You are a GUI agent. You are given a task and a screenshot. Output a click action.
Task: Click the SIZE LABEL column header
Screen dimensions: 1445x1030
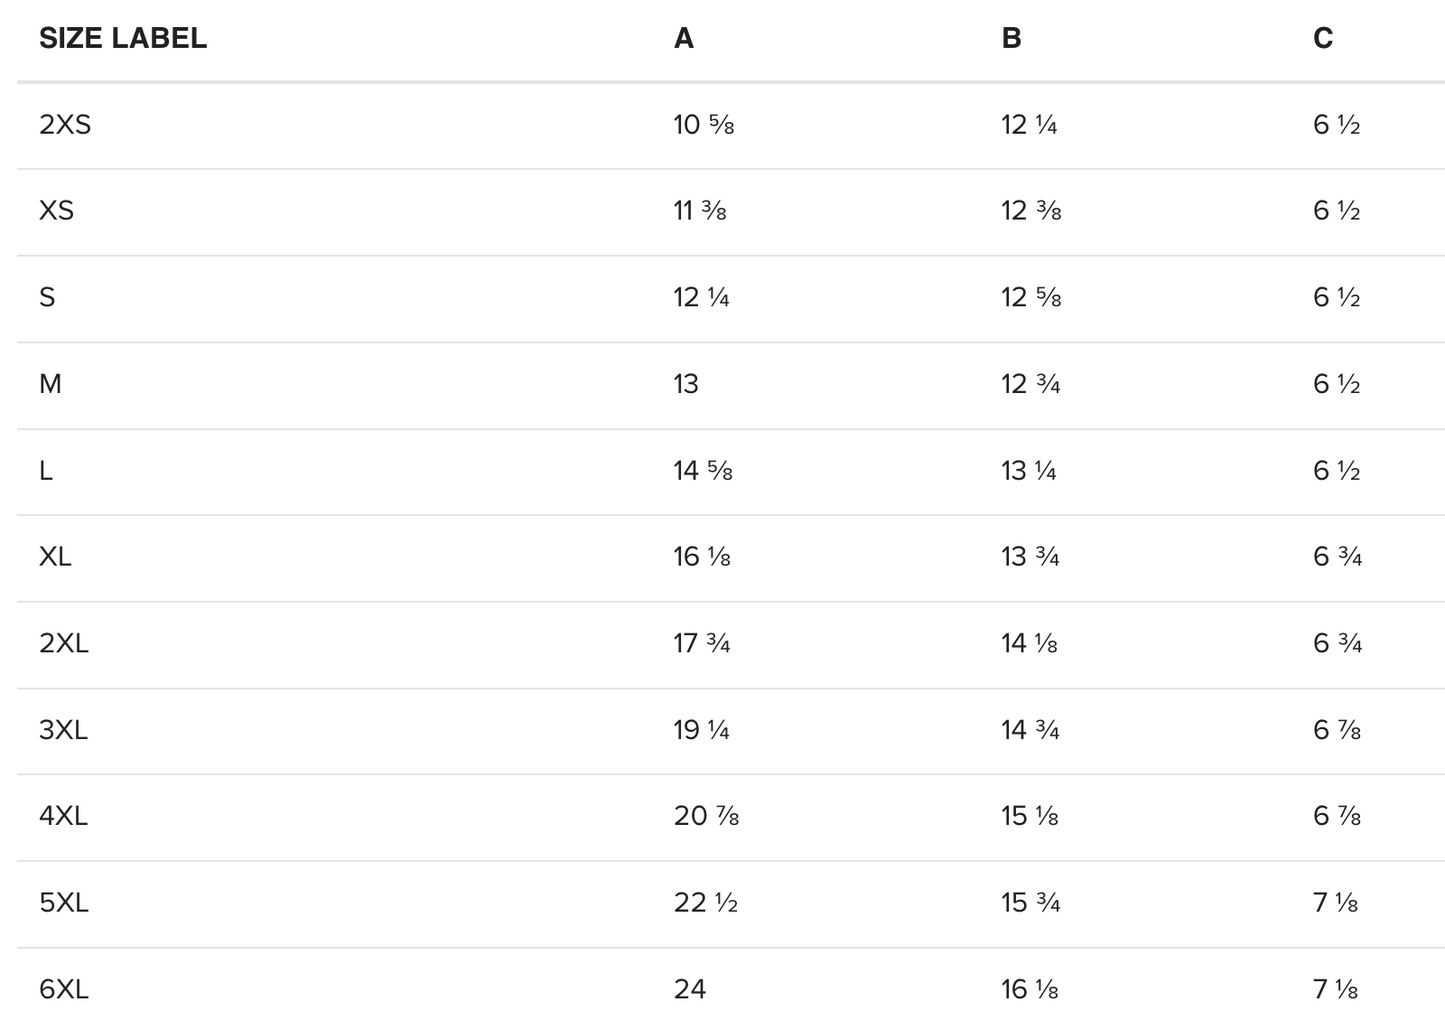(x=122, y=38)
